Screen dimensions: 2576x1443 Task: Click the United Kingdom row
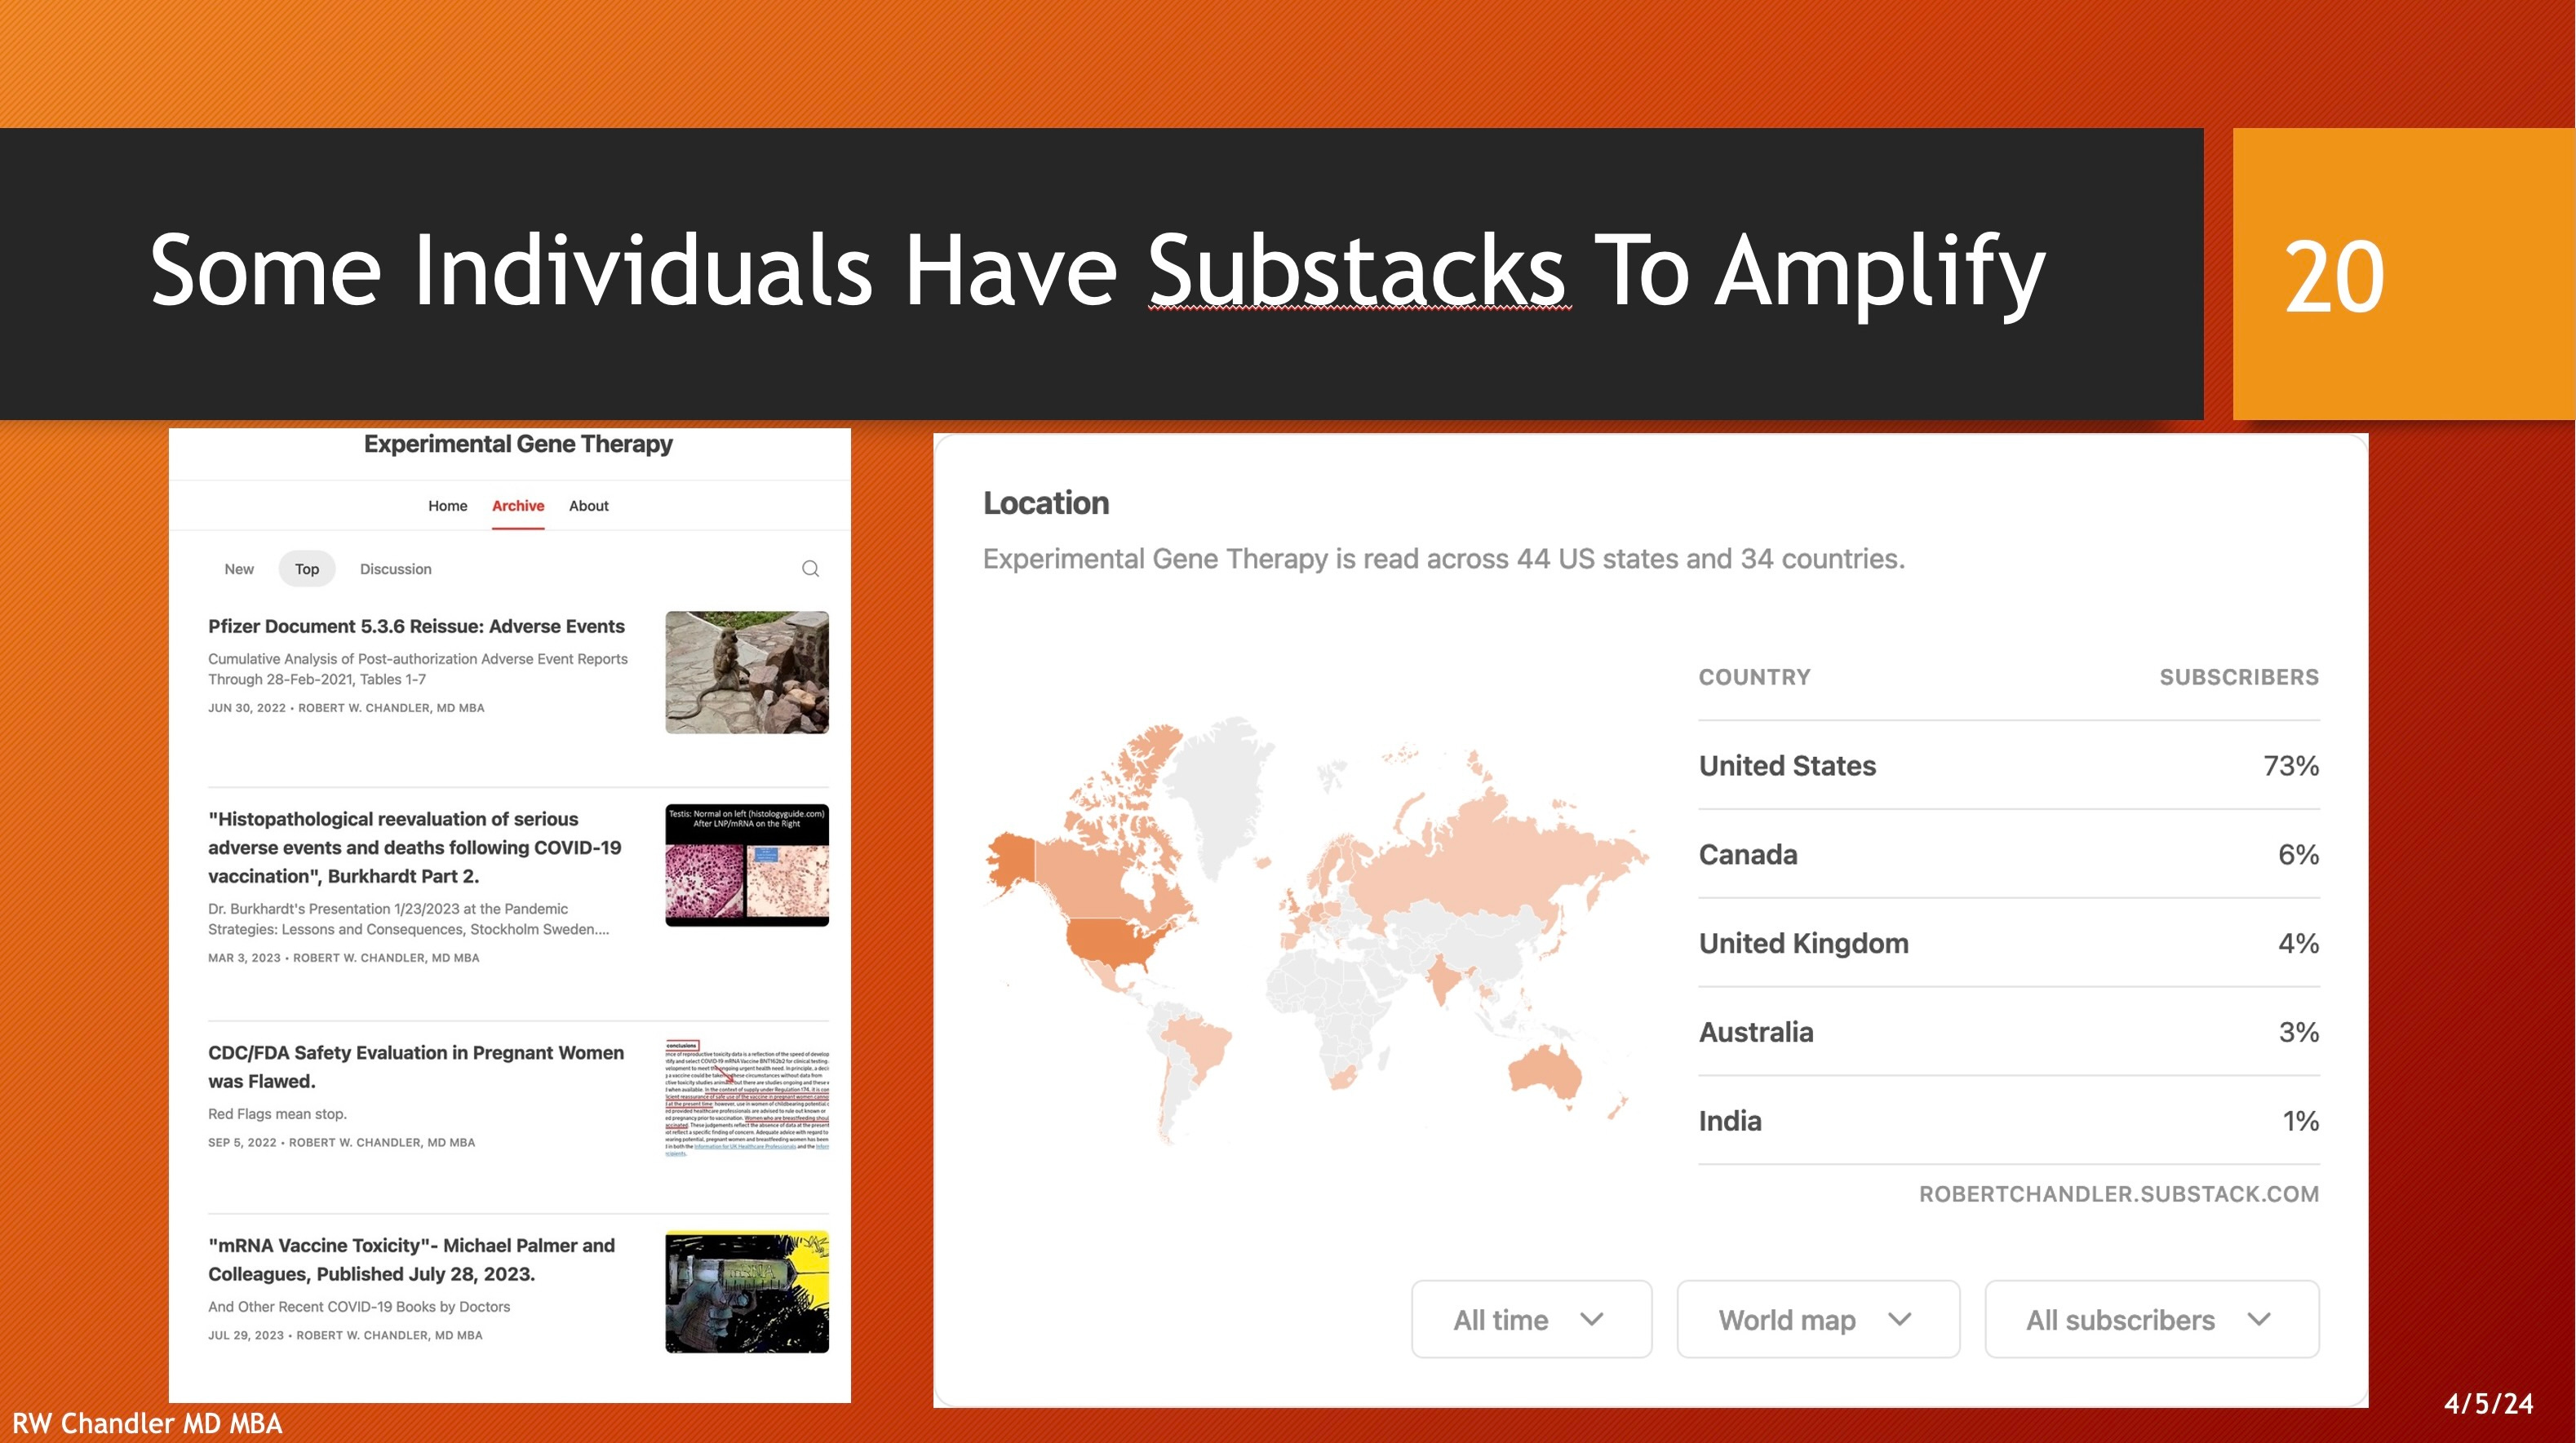(2009, 943)
